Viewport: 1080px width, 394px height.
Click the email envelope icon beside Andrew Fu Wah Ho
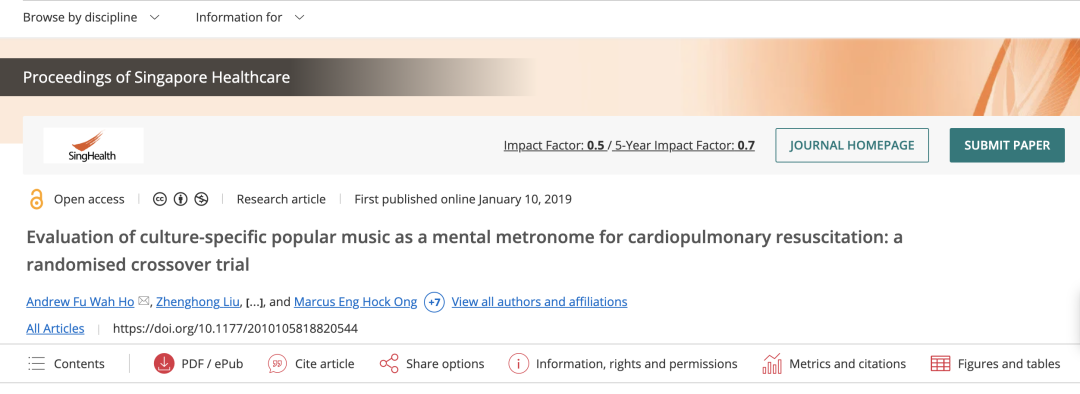(x=143, y=301)
